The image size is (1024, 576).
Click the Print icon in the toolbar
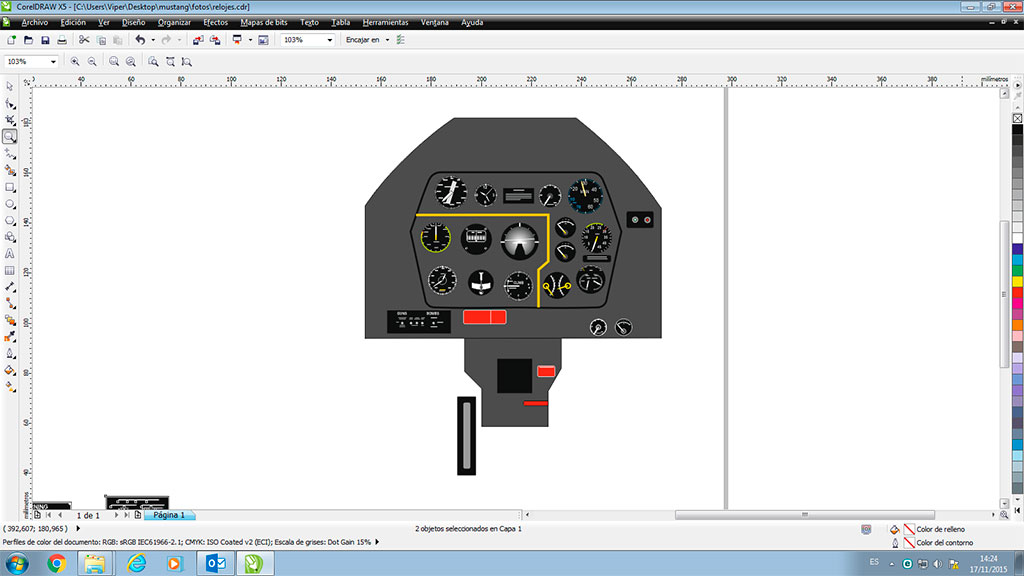coord(62,40)
